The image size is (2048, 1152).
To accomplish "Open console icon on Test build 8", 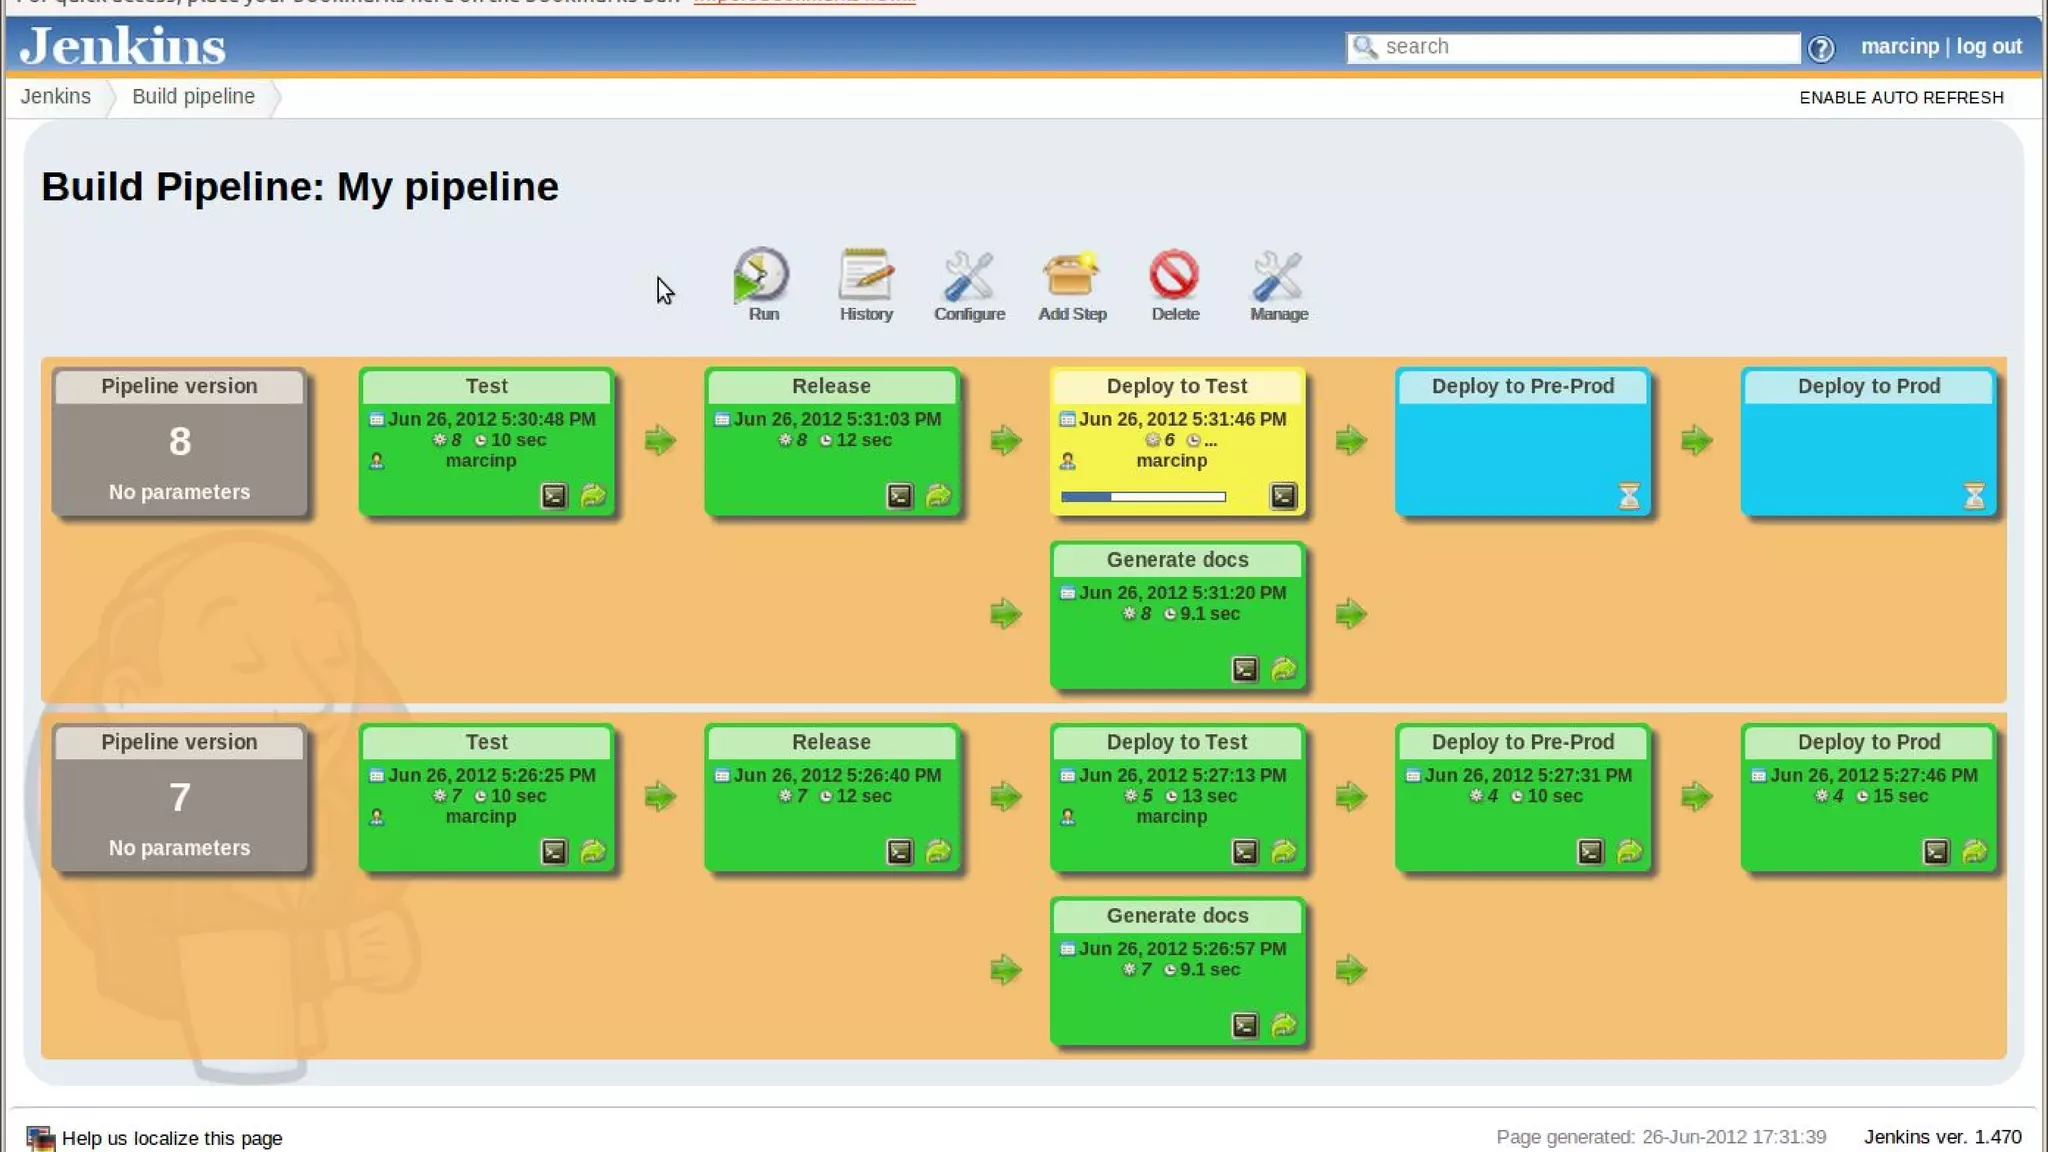I will (x=554, y=496).
